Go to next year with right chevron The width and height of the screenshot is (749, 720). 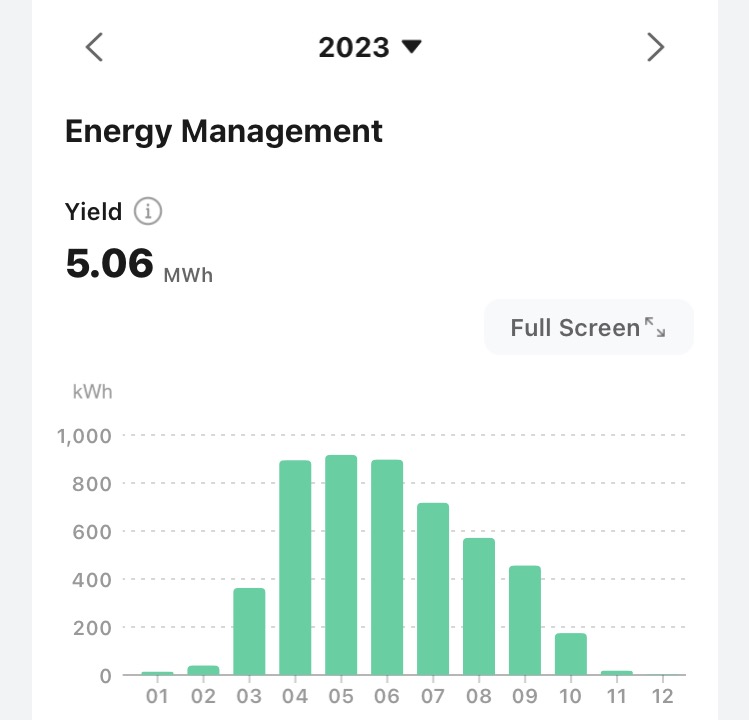[x=655, y=47]
